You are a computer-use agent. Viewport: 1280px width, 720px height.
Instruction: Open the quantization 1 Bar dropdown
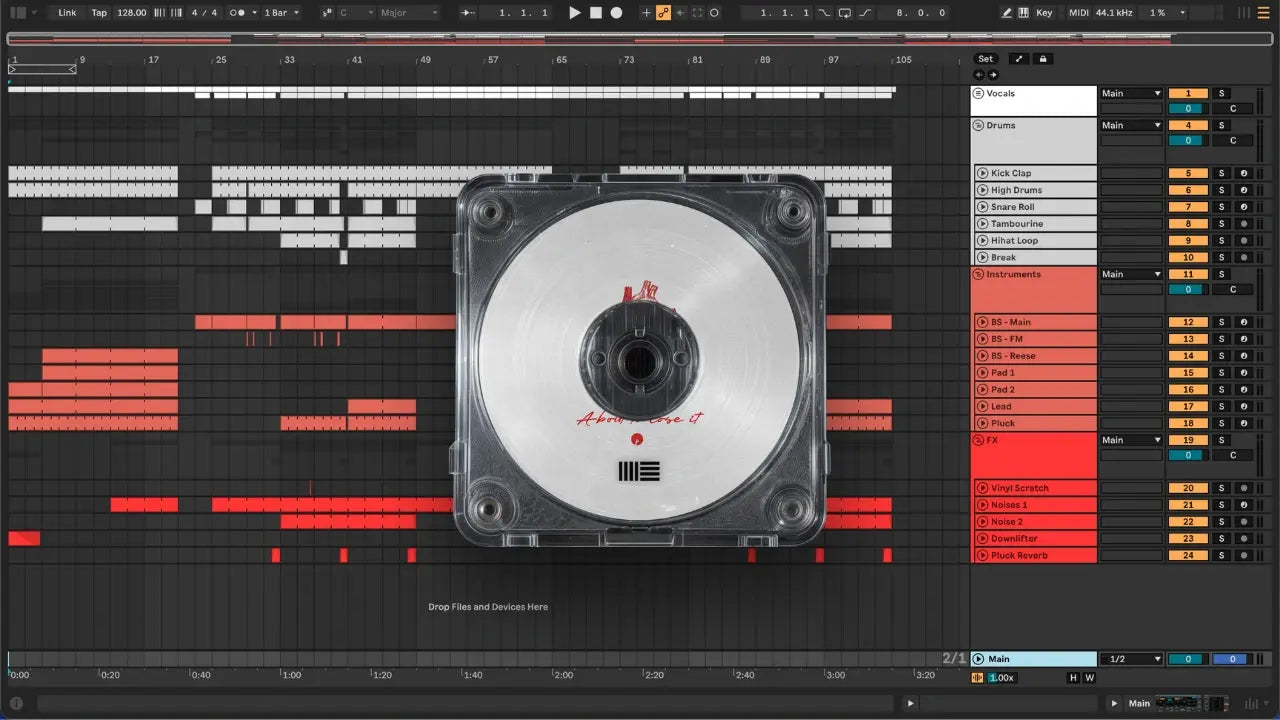click(x=282, y=13)
